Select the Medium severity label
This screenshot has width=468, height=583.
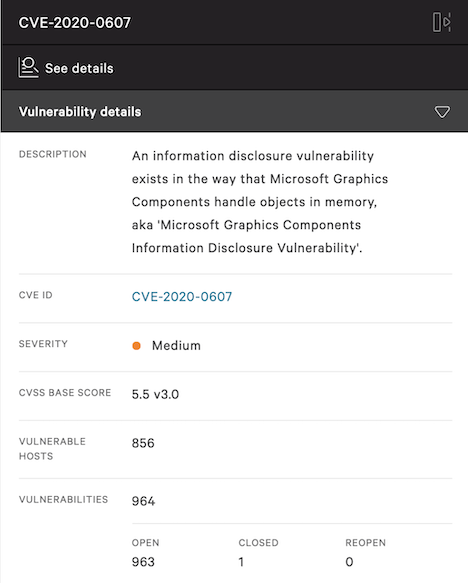176,345
